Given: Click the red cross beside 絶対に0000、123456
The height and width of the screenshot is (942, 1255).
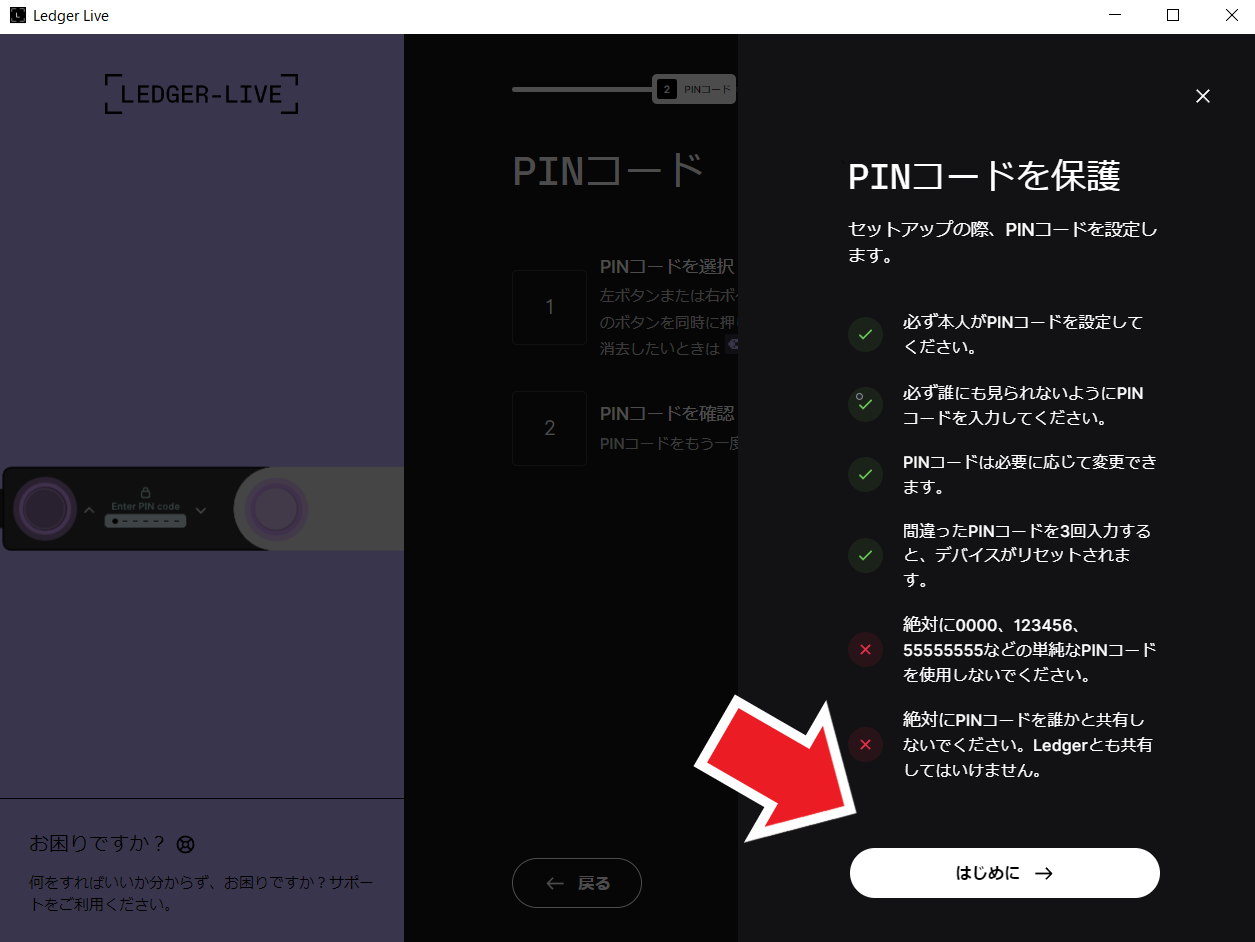Looking at the screenshot, I should point(865,650).
